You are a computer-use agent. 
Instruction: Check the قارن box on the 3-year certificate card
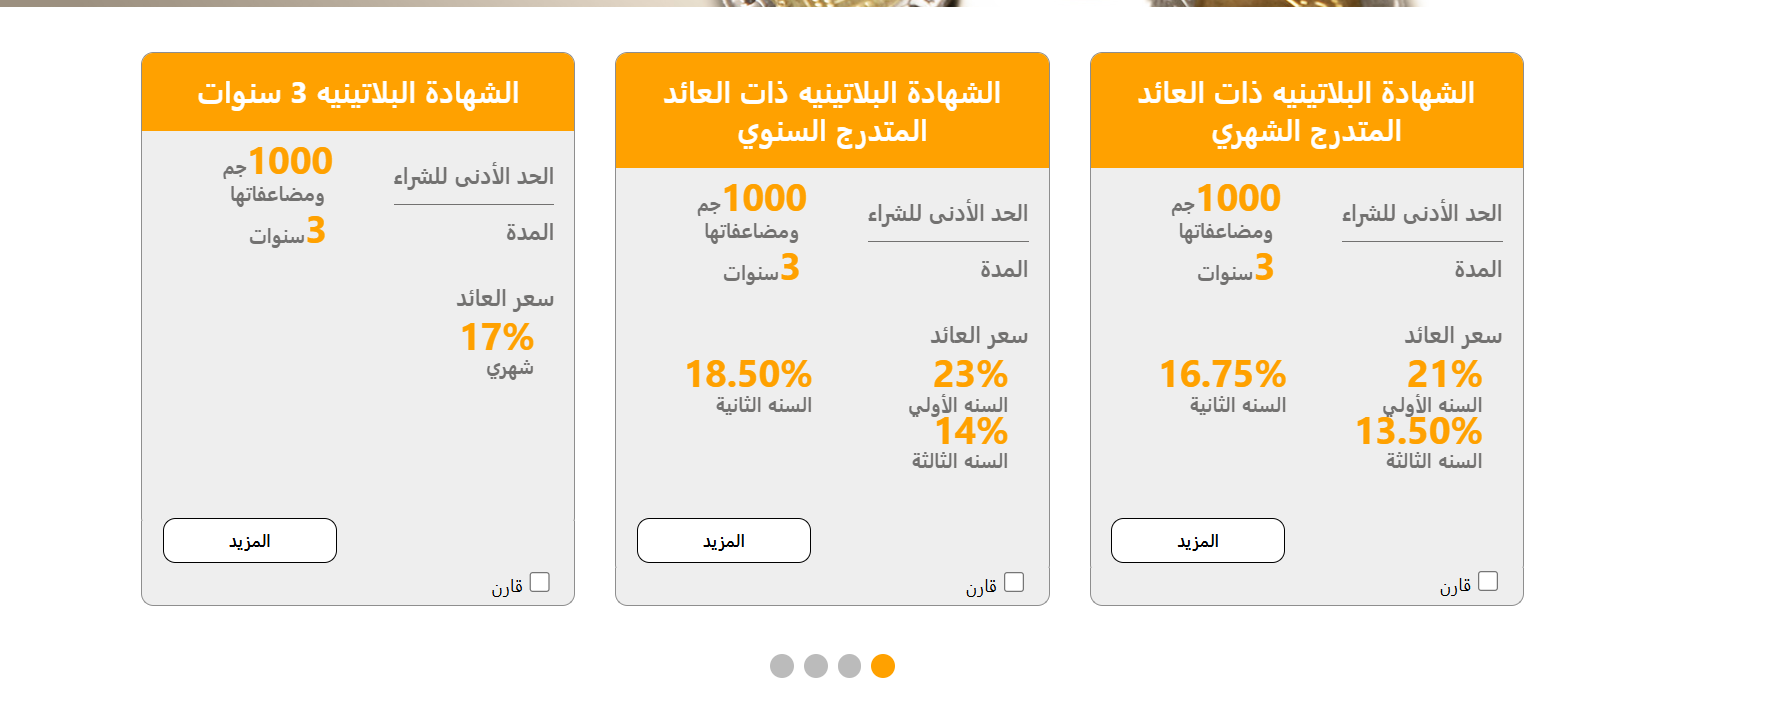[x=540, y=582]
